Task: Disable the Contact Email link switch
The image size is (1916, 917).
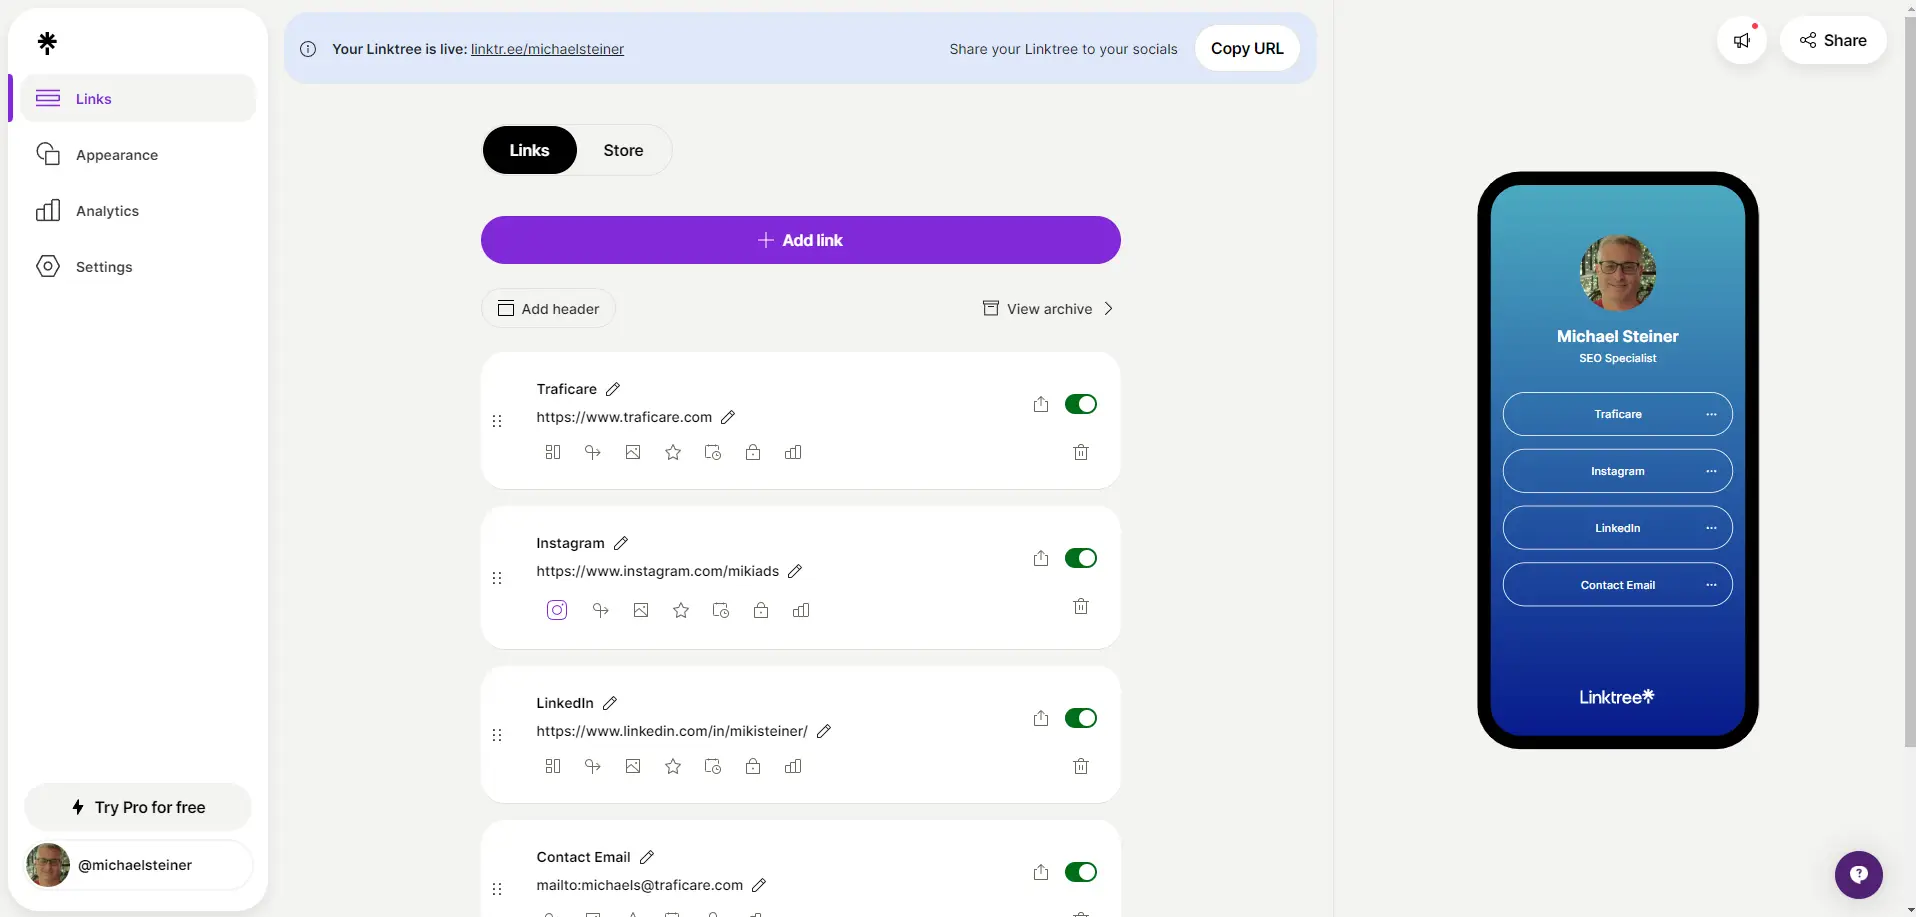Action: pyautogui.click(x=1081, y=872)
